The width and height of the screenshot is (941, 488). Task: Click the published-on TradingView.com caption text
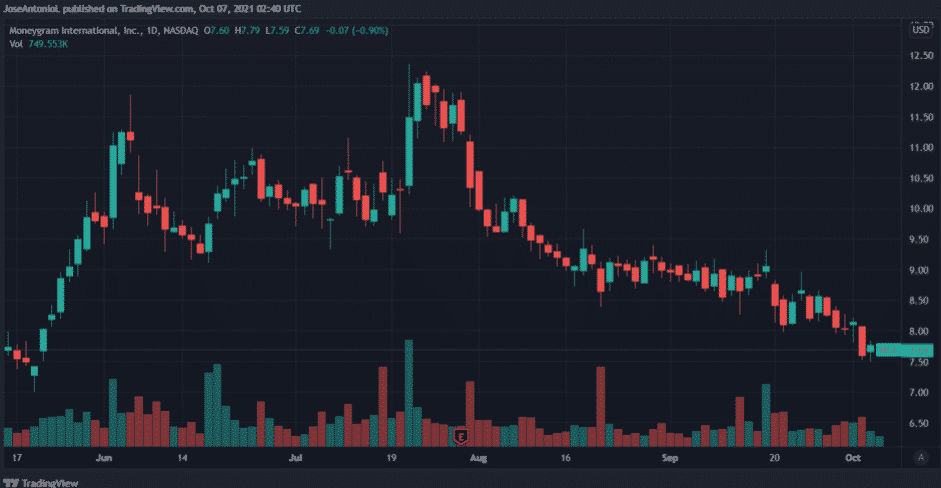click(152, 9)
